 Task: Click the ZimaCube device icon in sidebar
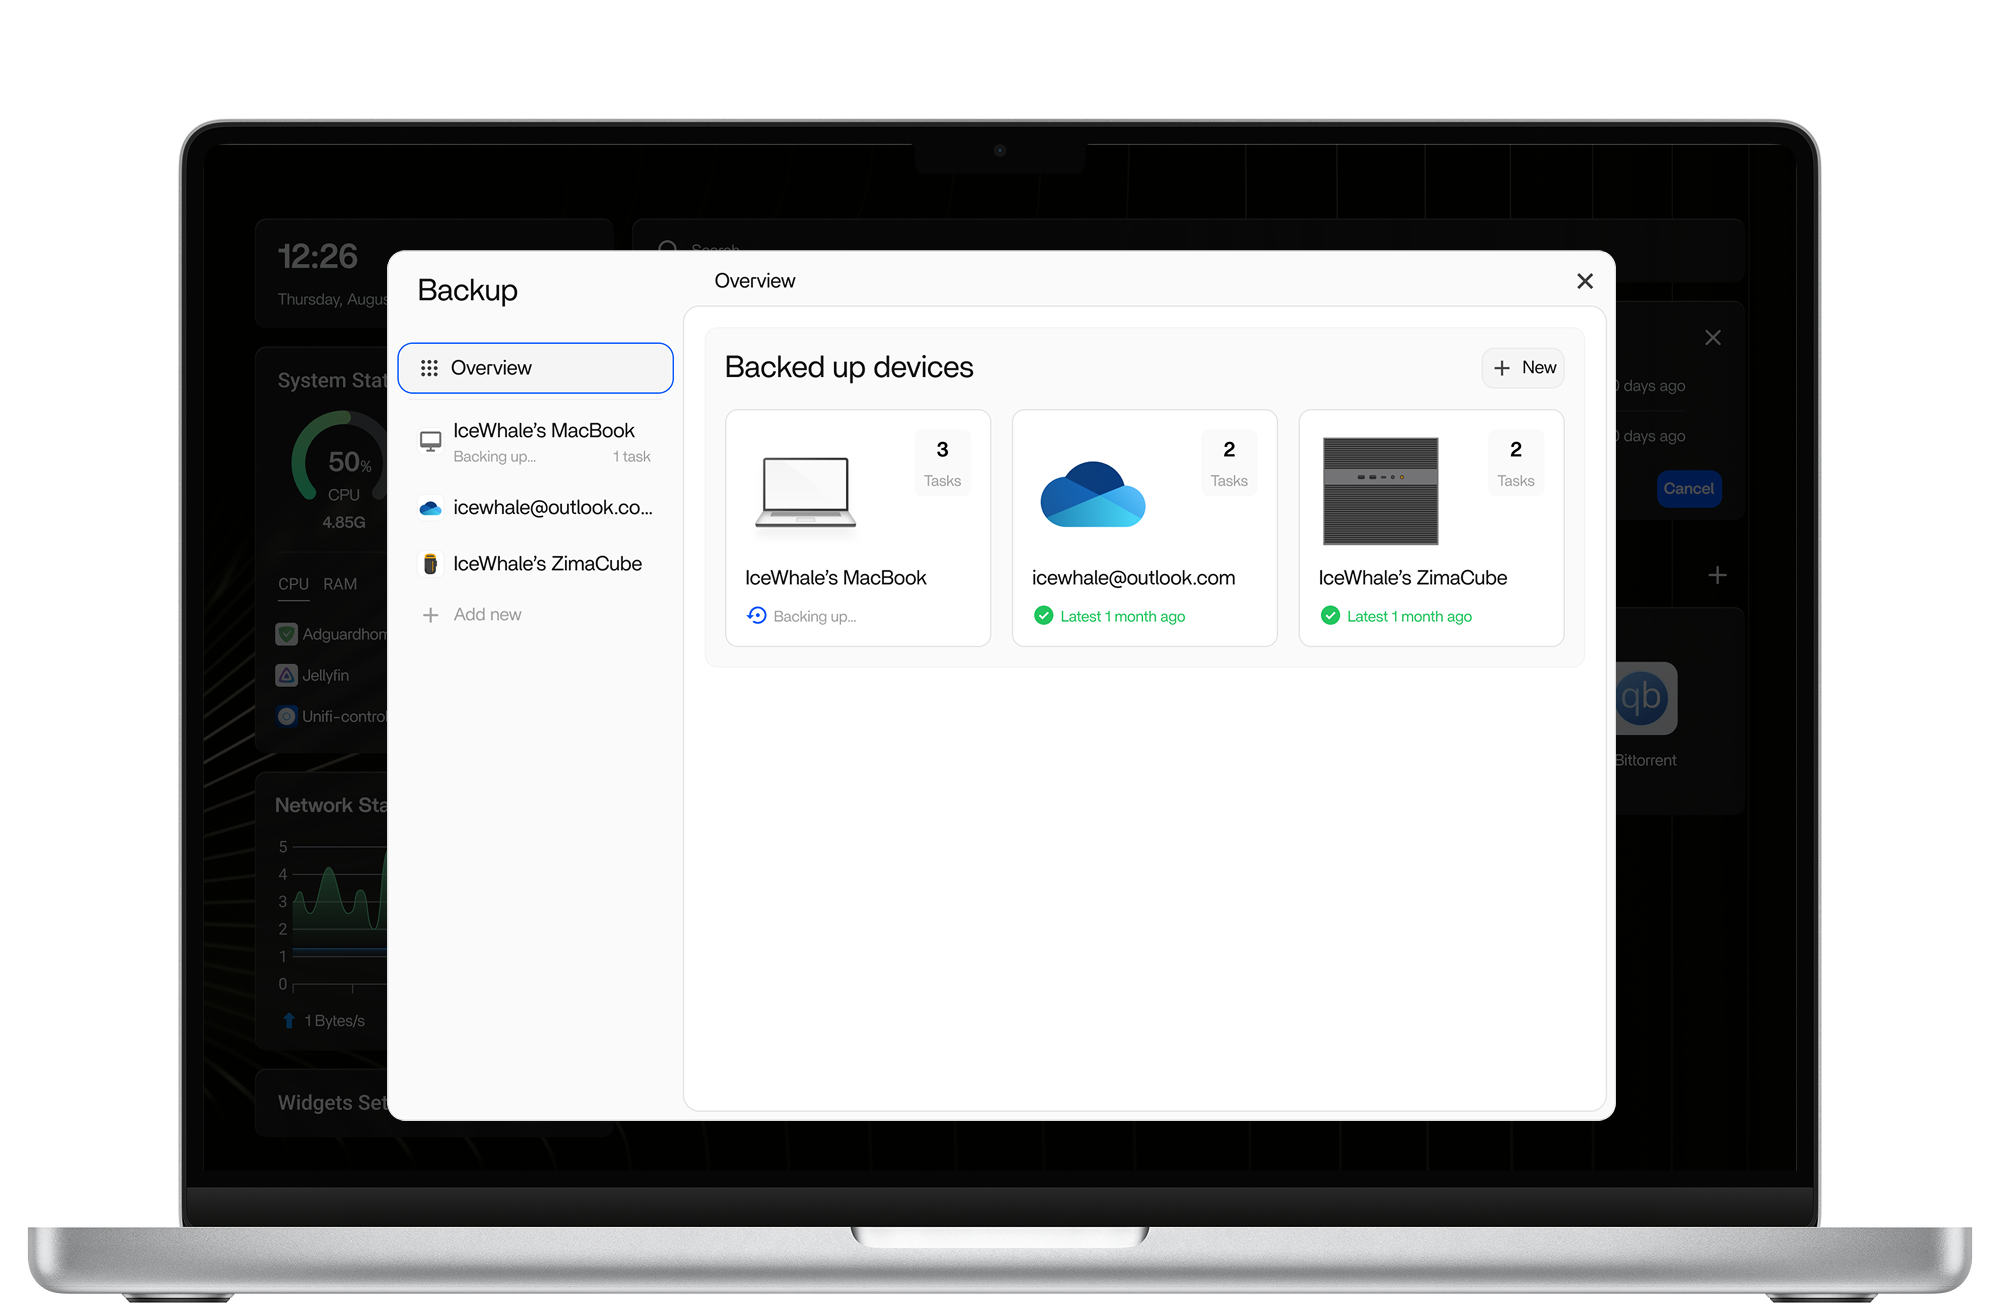tap(430, 564)
